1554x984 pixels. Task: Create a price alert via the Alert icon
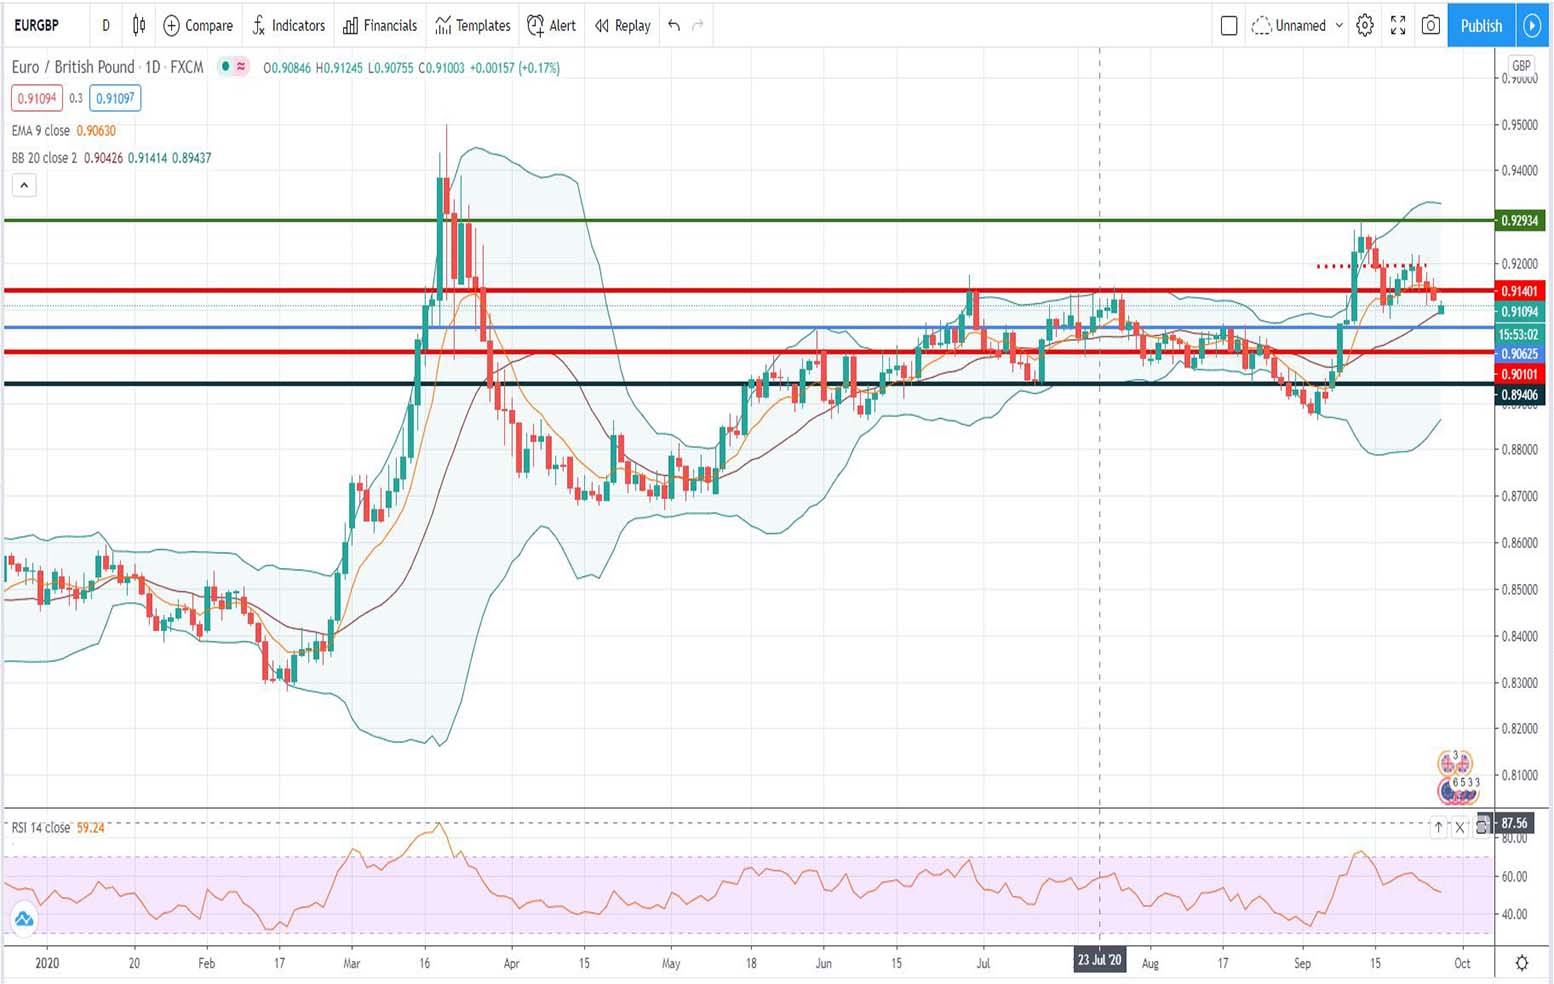coord(551,26)
